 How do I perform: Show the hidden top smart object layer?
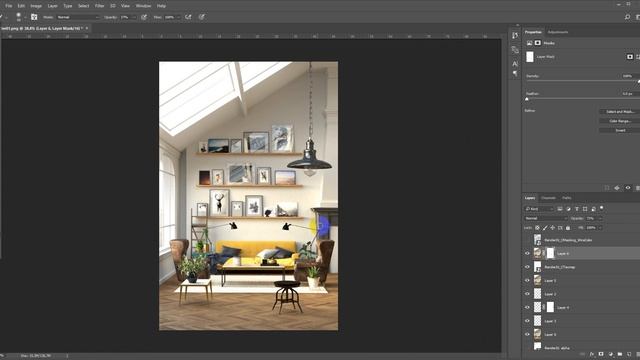pyautogui.click(x=527, y=240)
